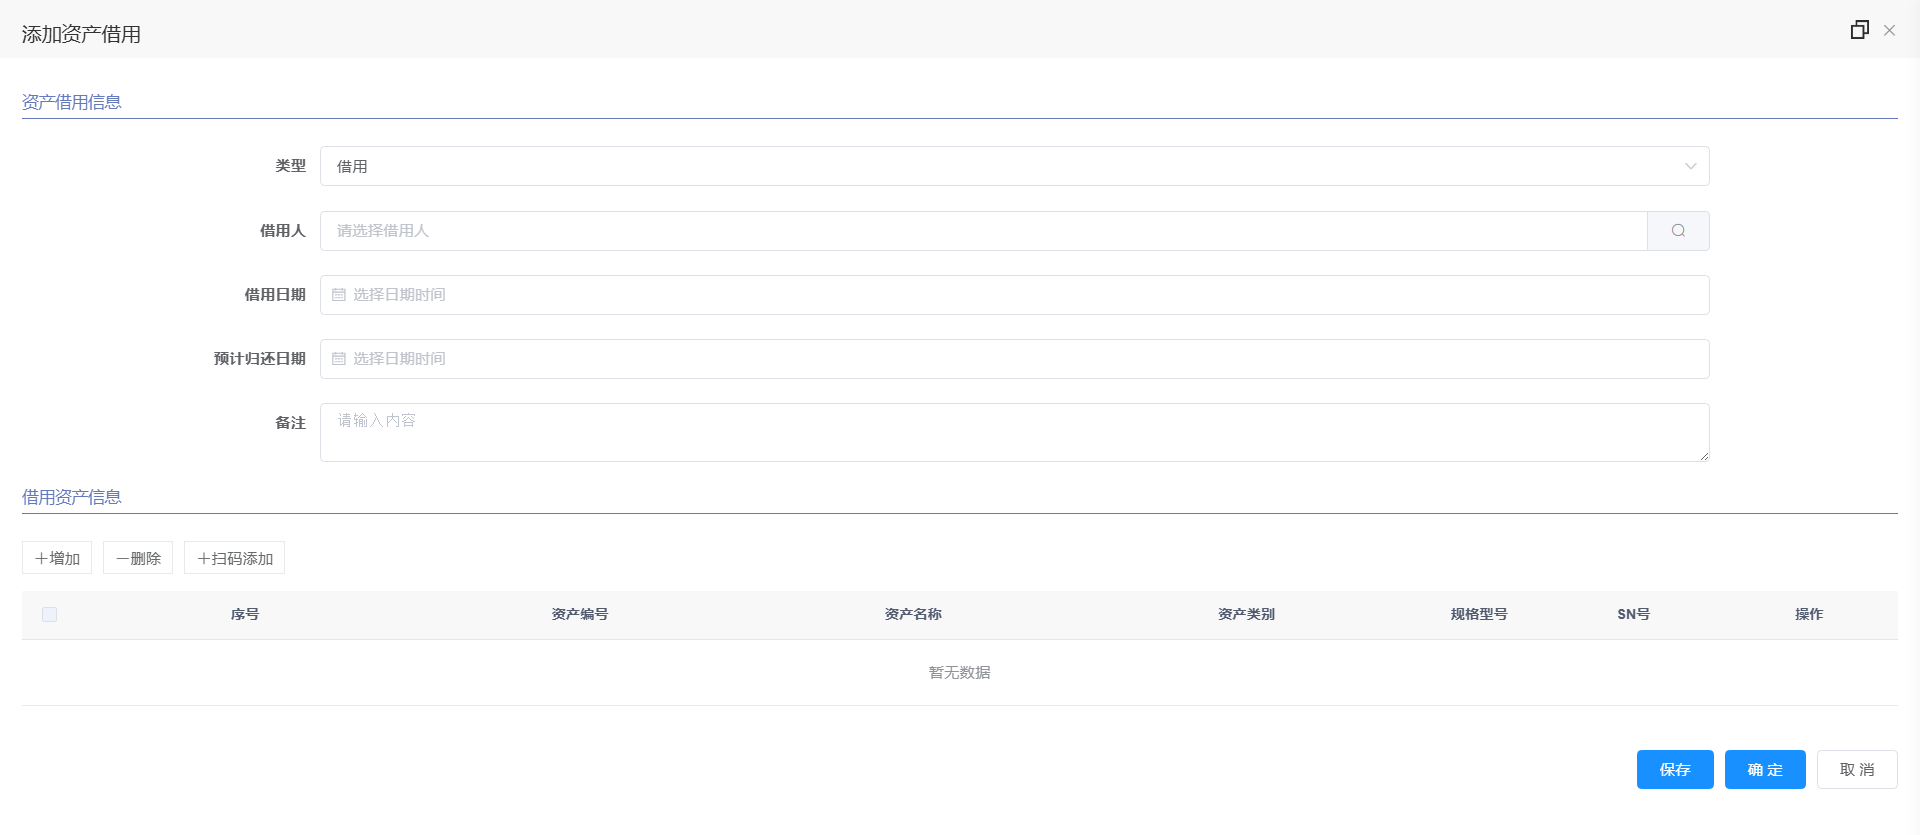This screenshot has height=835, width=1920.
Task: Click the 暂无数据 empty table text
Action: [960, 673]
